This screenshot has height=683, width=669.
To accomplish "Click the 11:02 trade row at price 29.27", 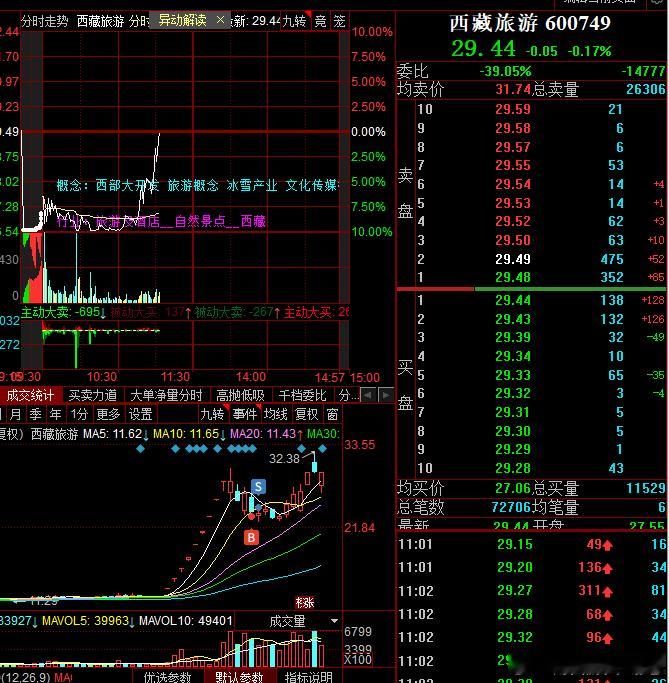I will point(533,591).
